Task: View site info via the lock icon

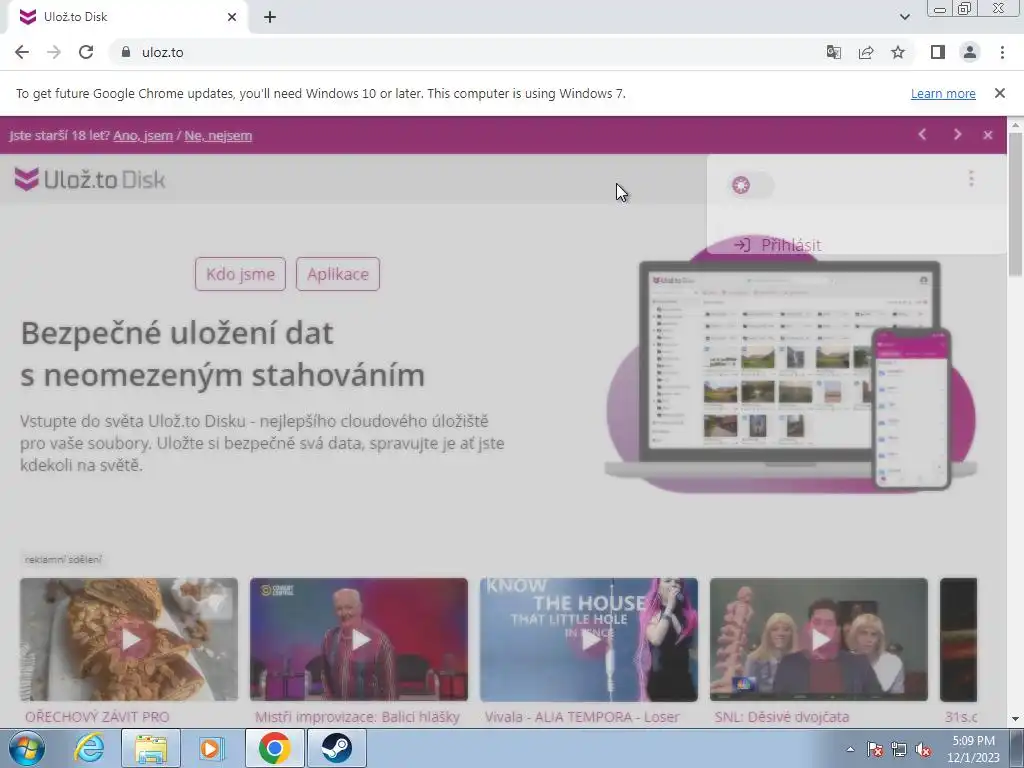Action: (x=126, y=52)
